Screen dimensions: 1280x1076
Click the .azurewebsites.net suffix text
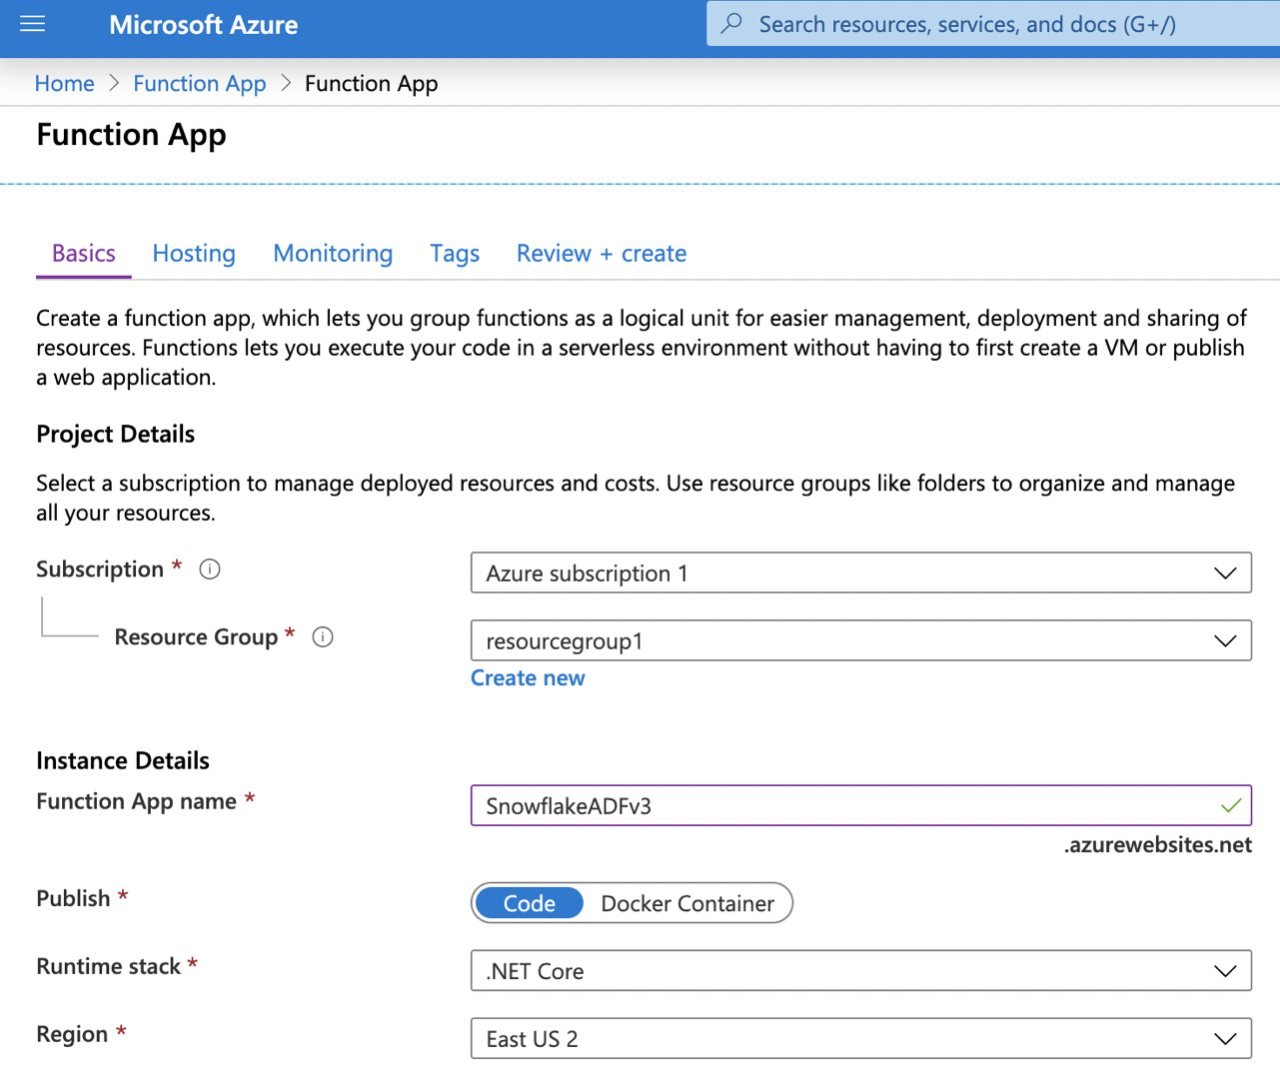tap(1158, 845)
